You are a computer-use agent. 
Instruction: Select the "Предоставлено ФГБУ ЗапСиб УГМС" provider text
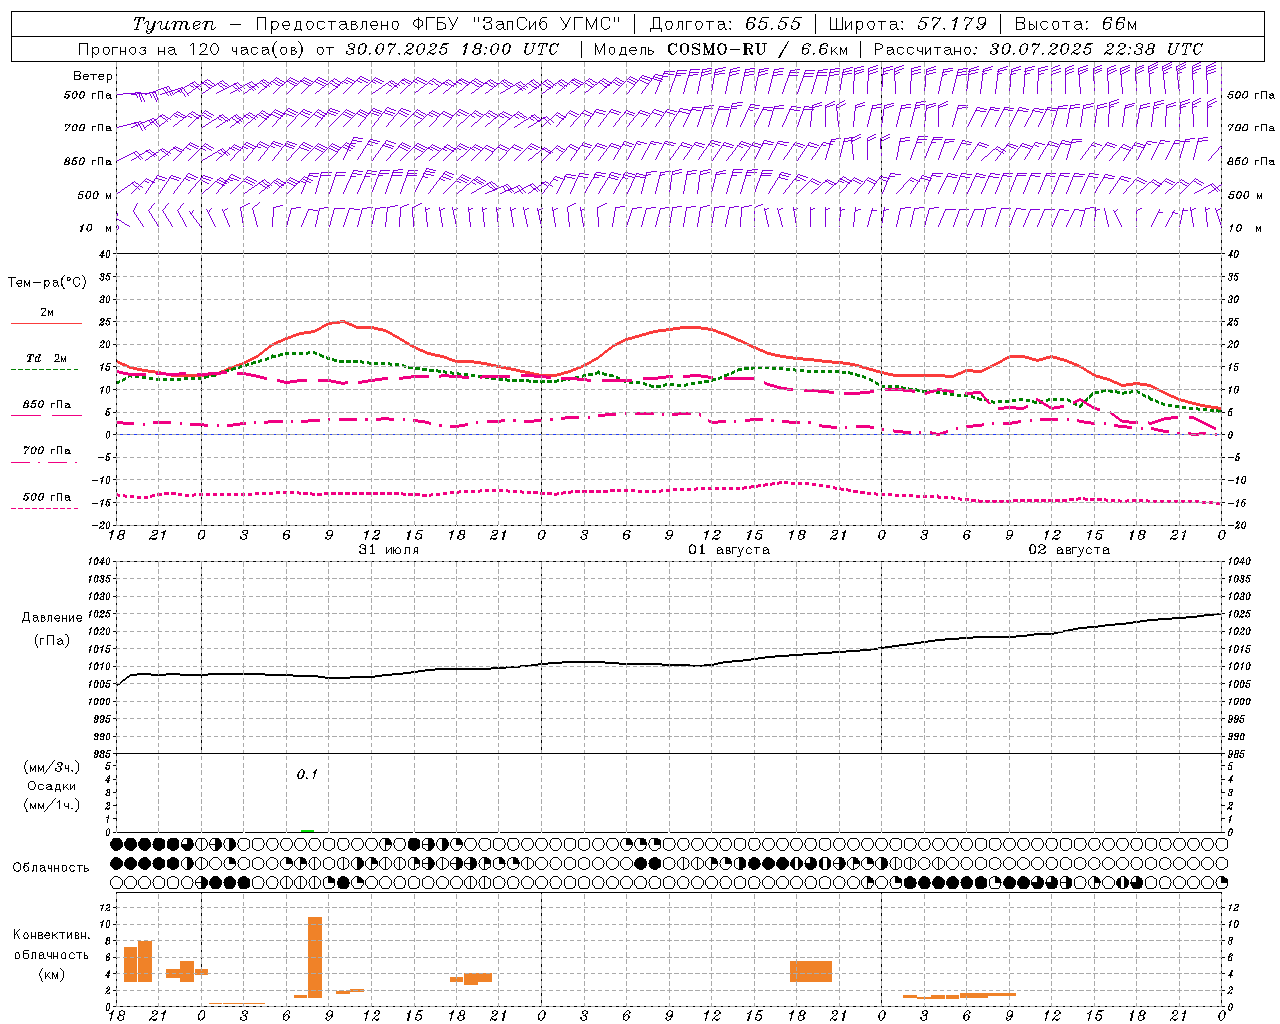point(438,24)
